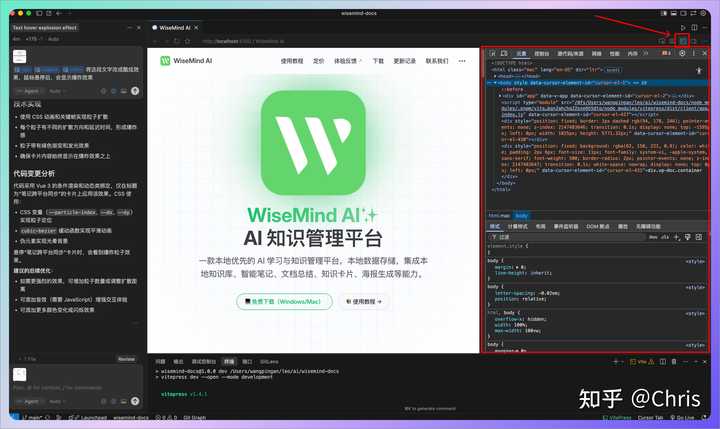Switch to the 内存 Memory tab
Screen dimensions: 720x429
point(632,54)
